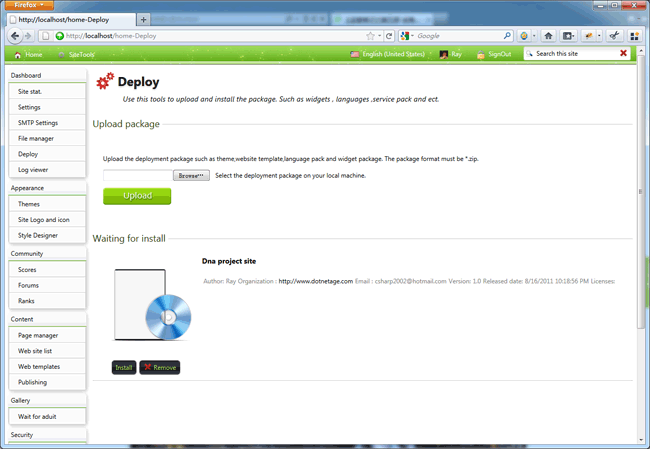Click the red Deploy gears icon
Screen dimensions: 650x449
[105, 81]
